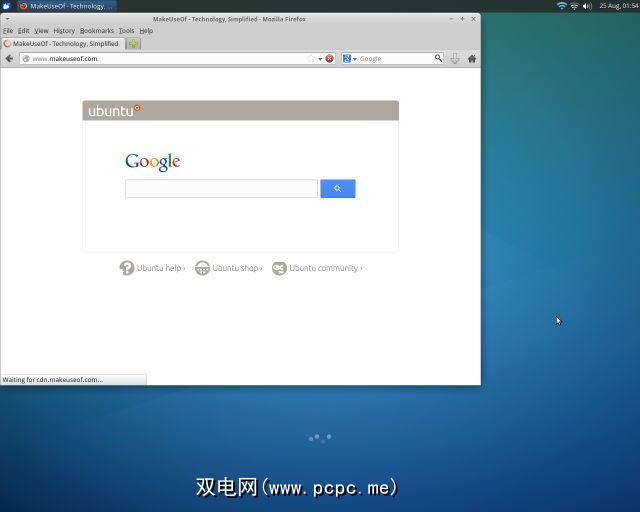Click the bookmark star in the URL bar
The height and width of the screenshot is (512, 640).
tap(311, 59)
